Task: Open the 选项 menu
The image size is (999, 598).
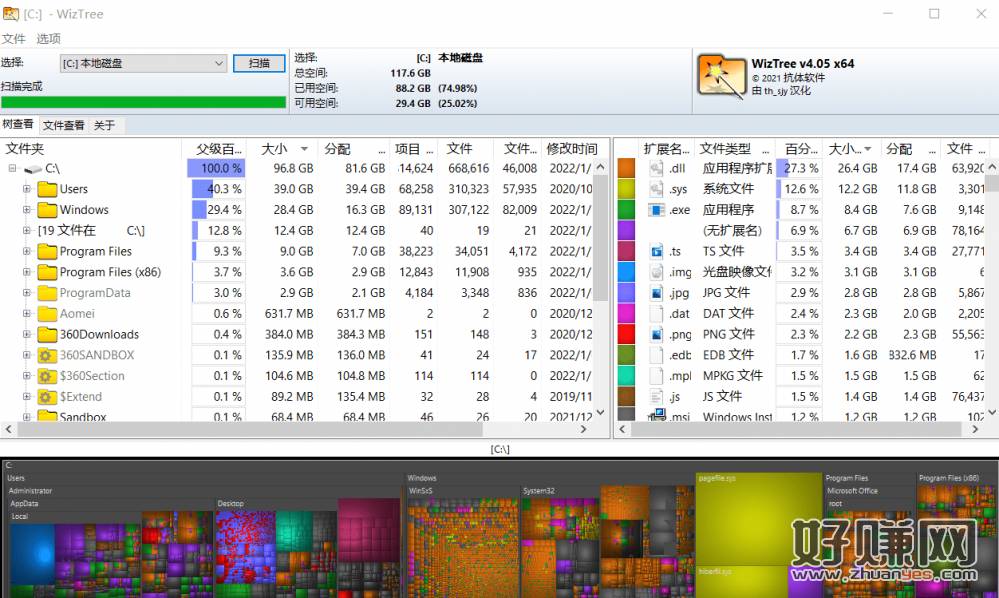Action: 48,39
